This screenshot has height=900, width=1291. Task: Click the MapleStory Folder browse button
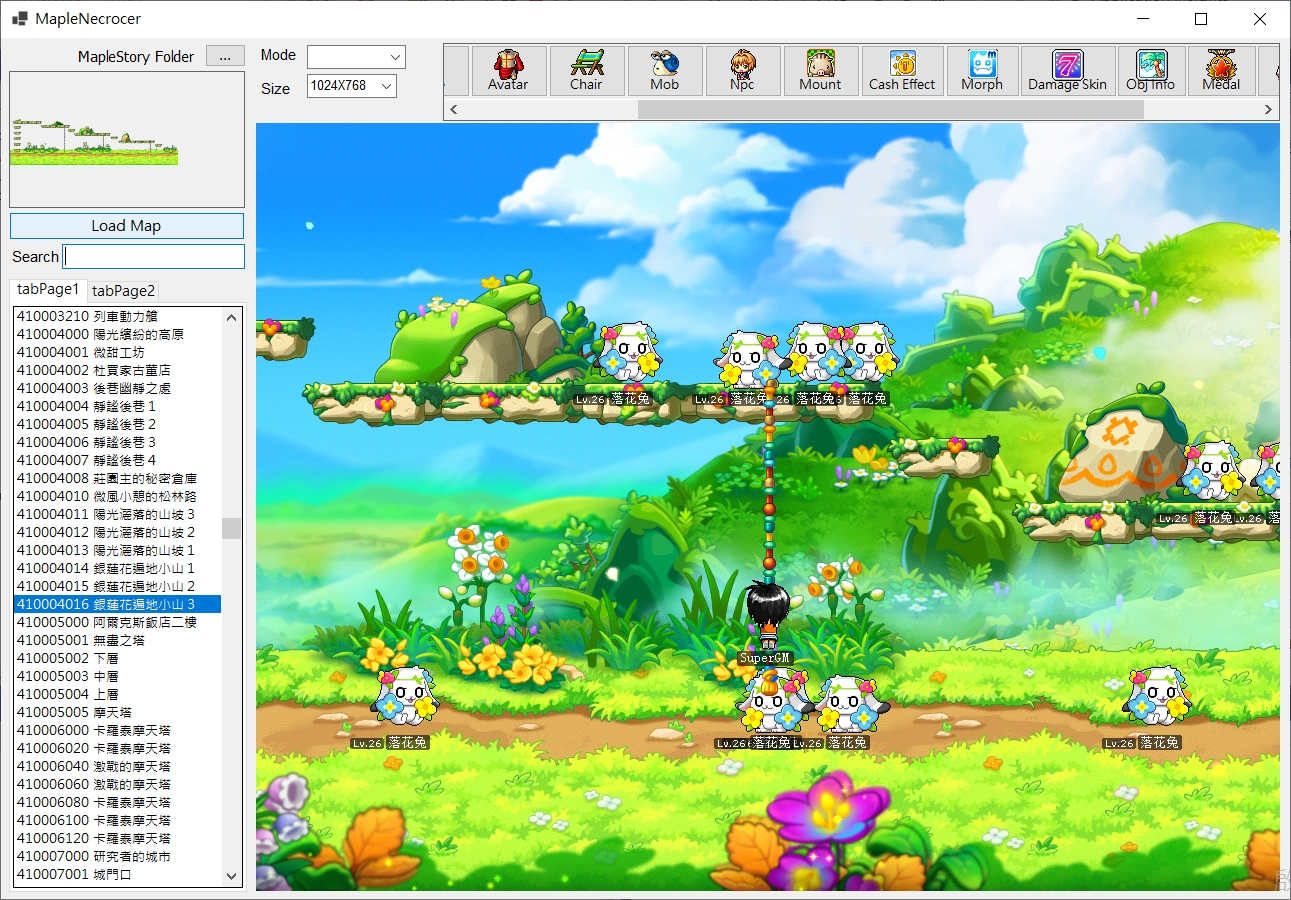(x=225, y=56)
